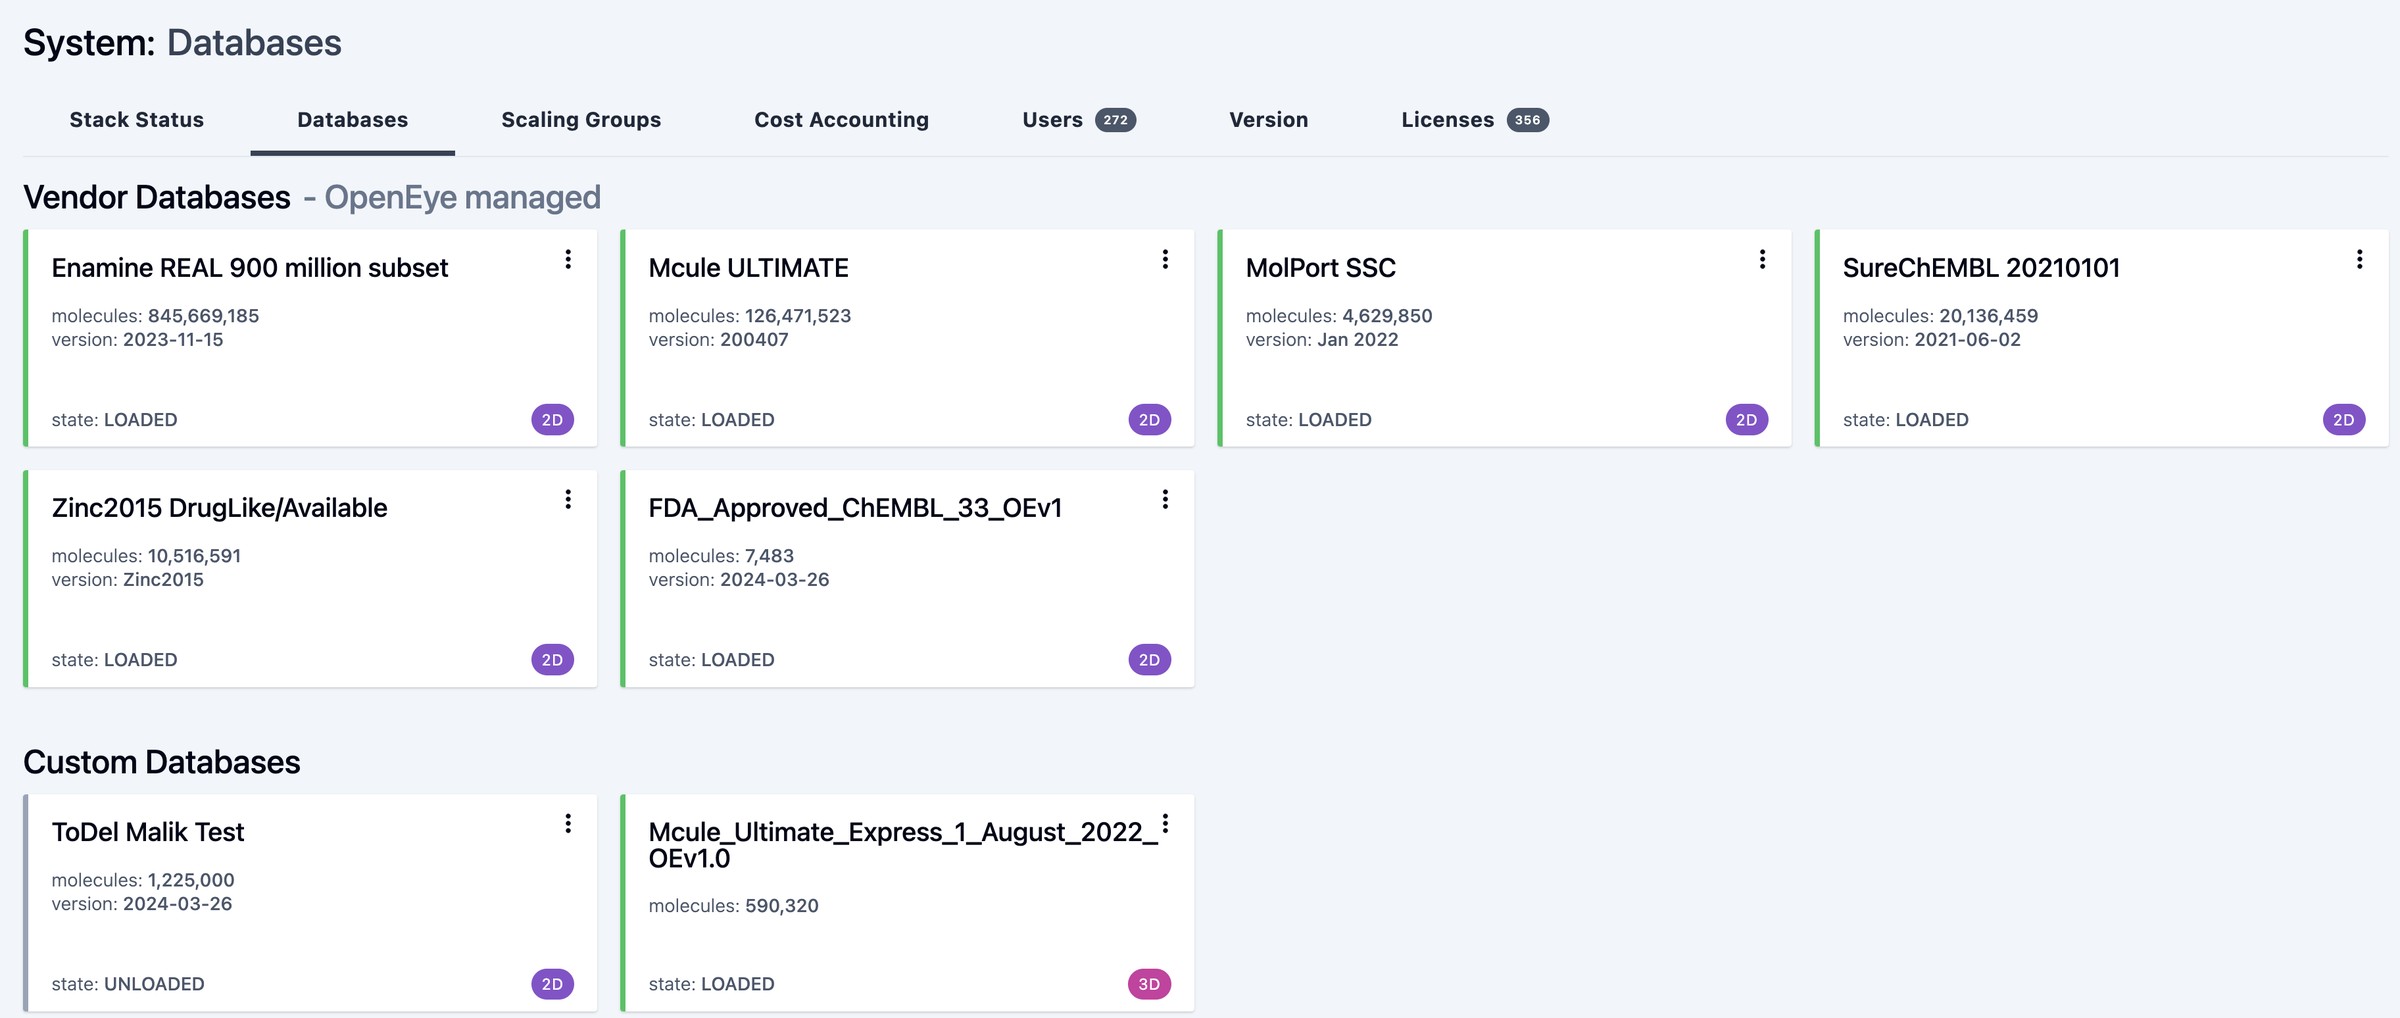The width and height of the screenshot is (2400, 1018).
Task: Open the Enamine REAL card options menu
Action: click(x=568, y=260)
